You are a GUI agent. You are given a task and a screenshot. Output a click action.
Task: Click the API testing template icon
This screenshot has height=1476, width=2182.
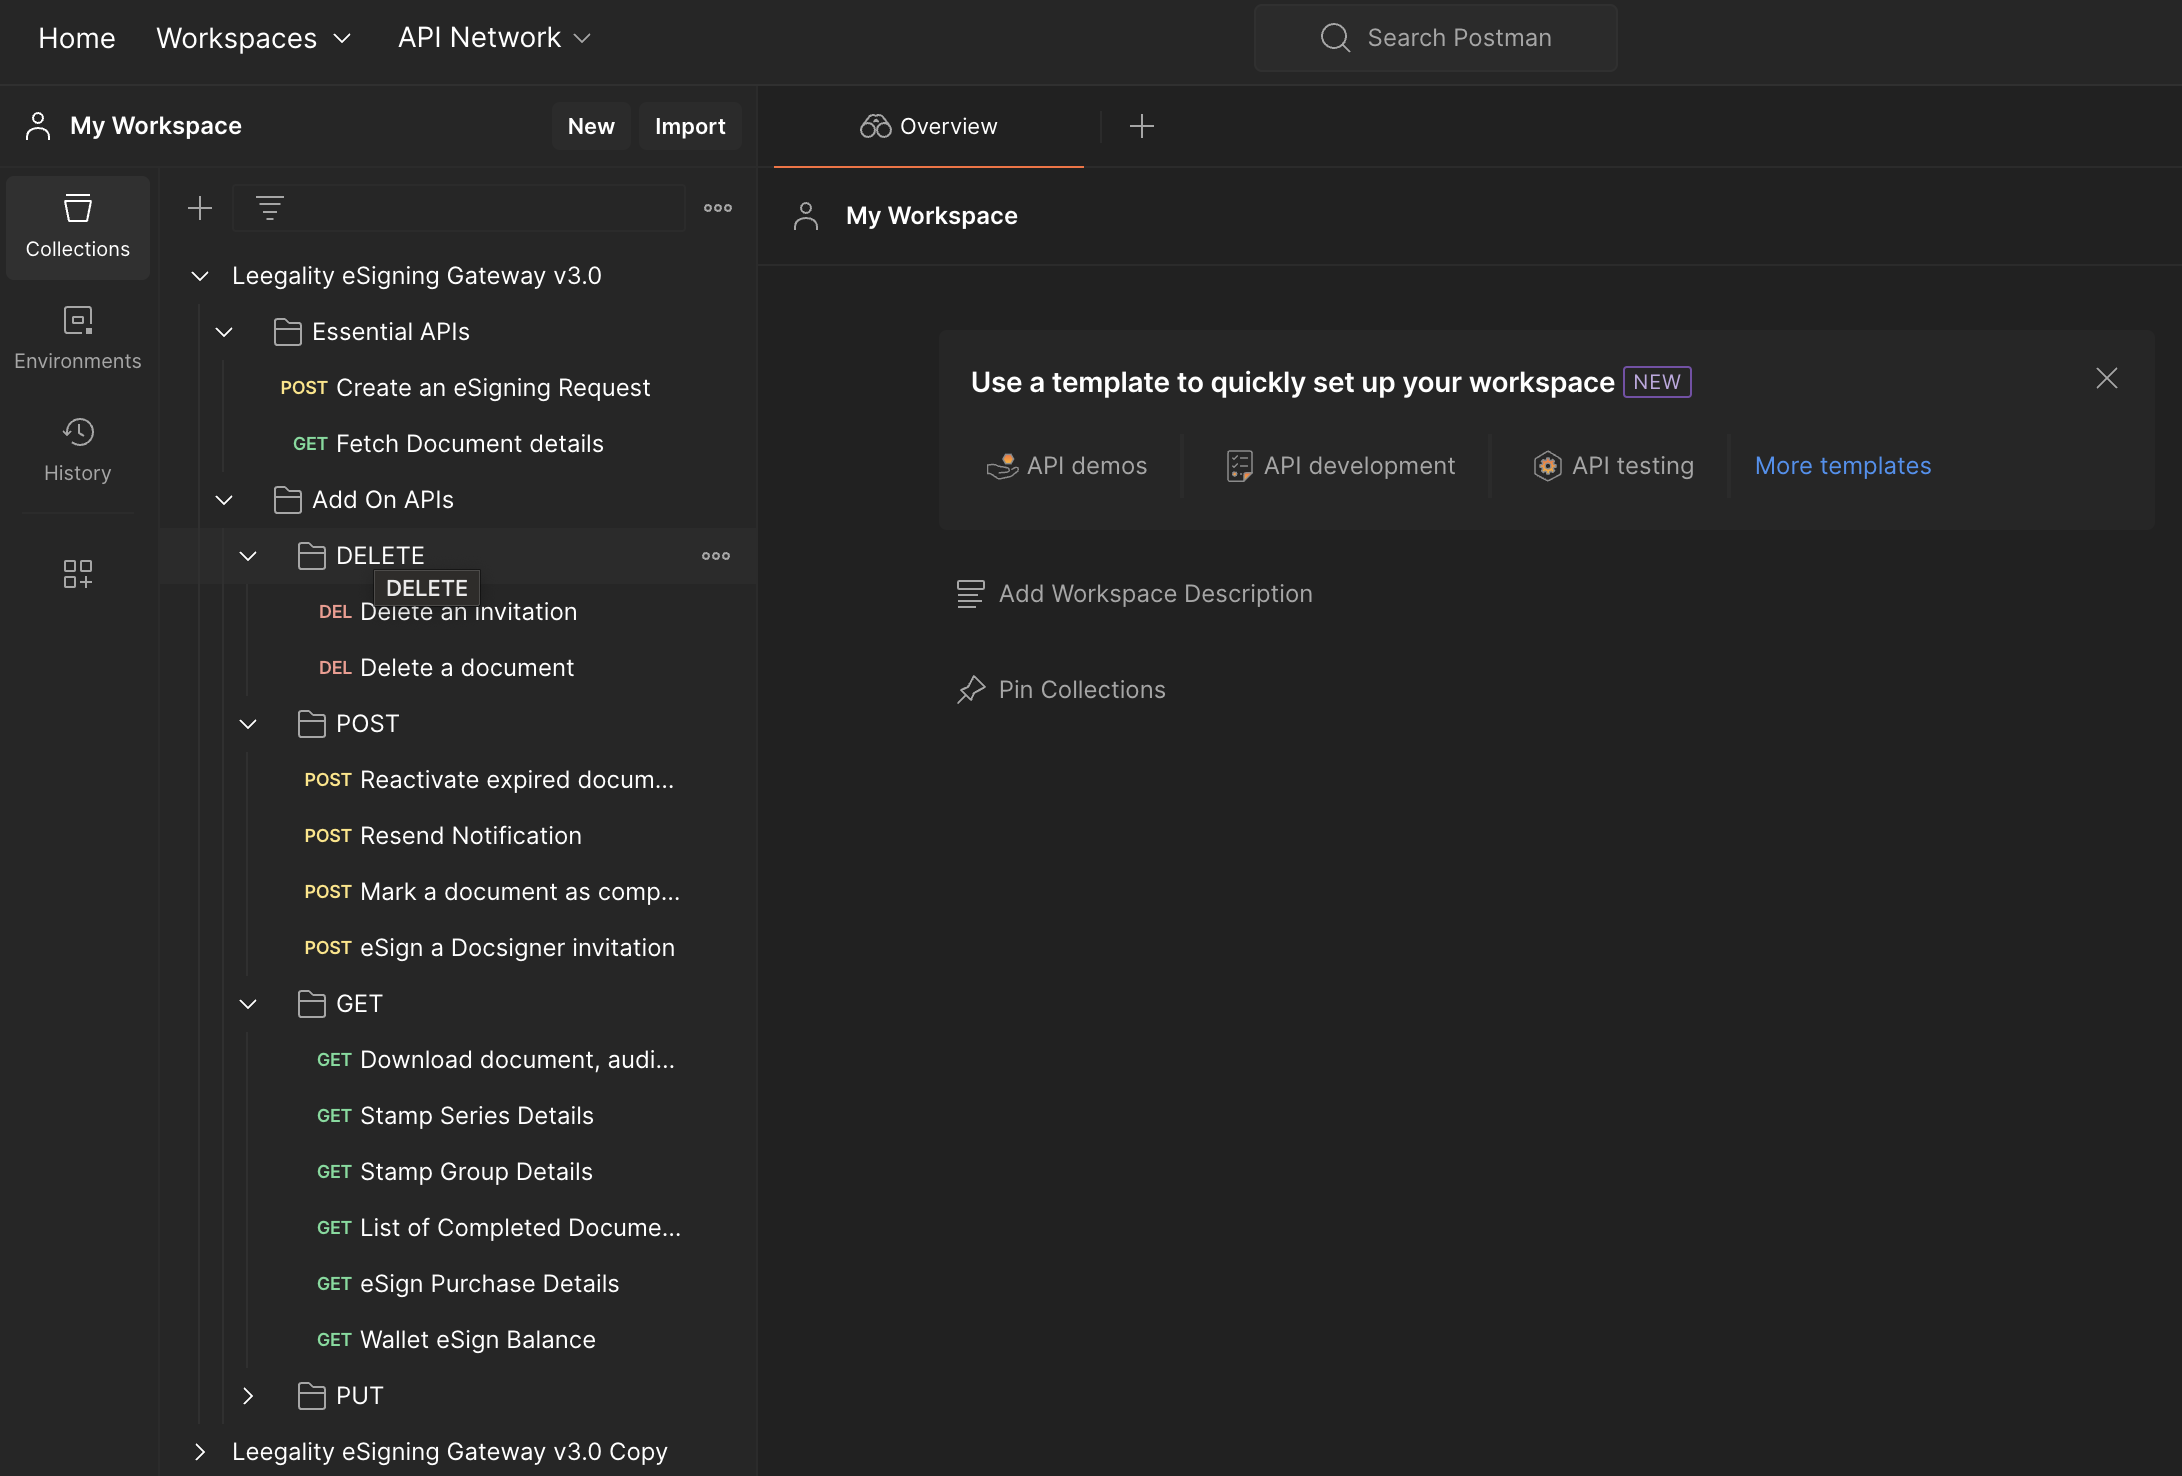point(1548,466)
